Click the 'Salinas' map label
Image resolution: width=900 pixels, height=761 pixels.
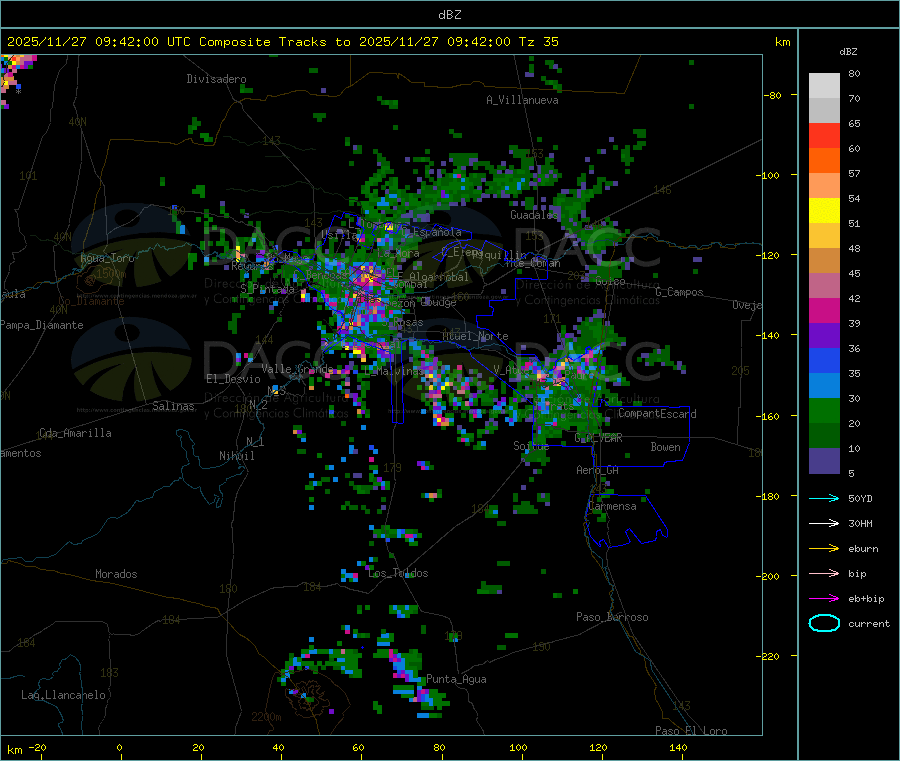pyautogui.click(x=173, y=406)
